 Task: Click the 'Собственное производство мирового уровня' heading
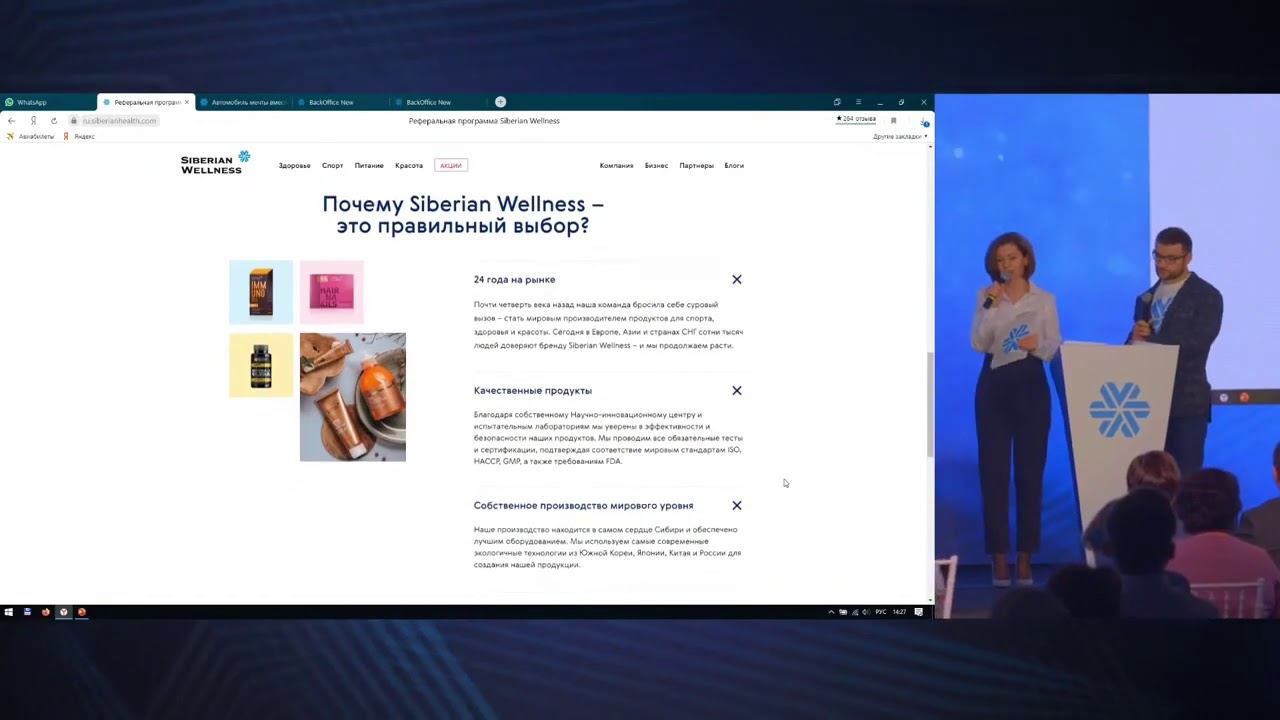[583, 505]
